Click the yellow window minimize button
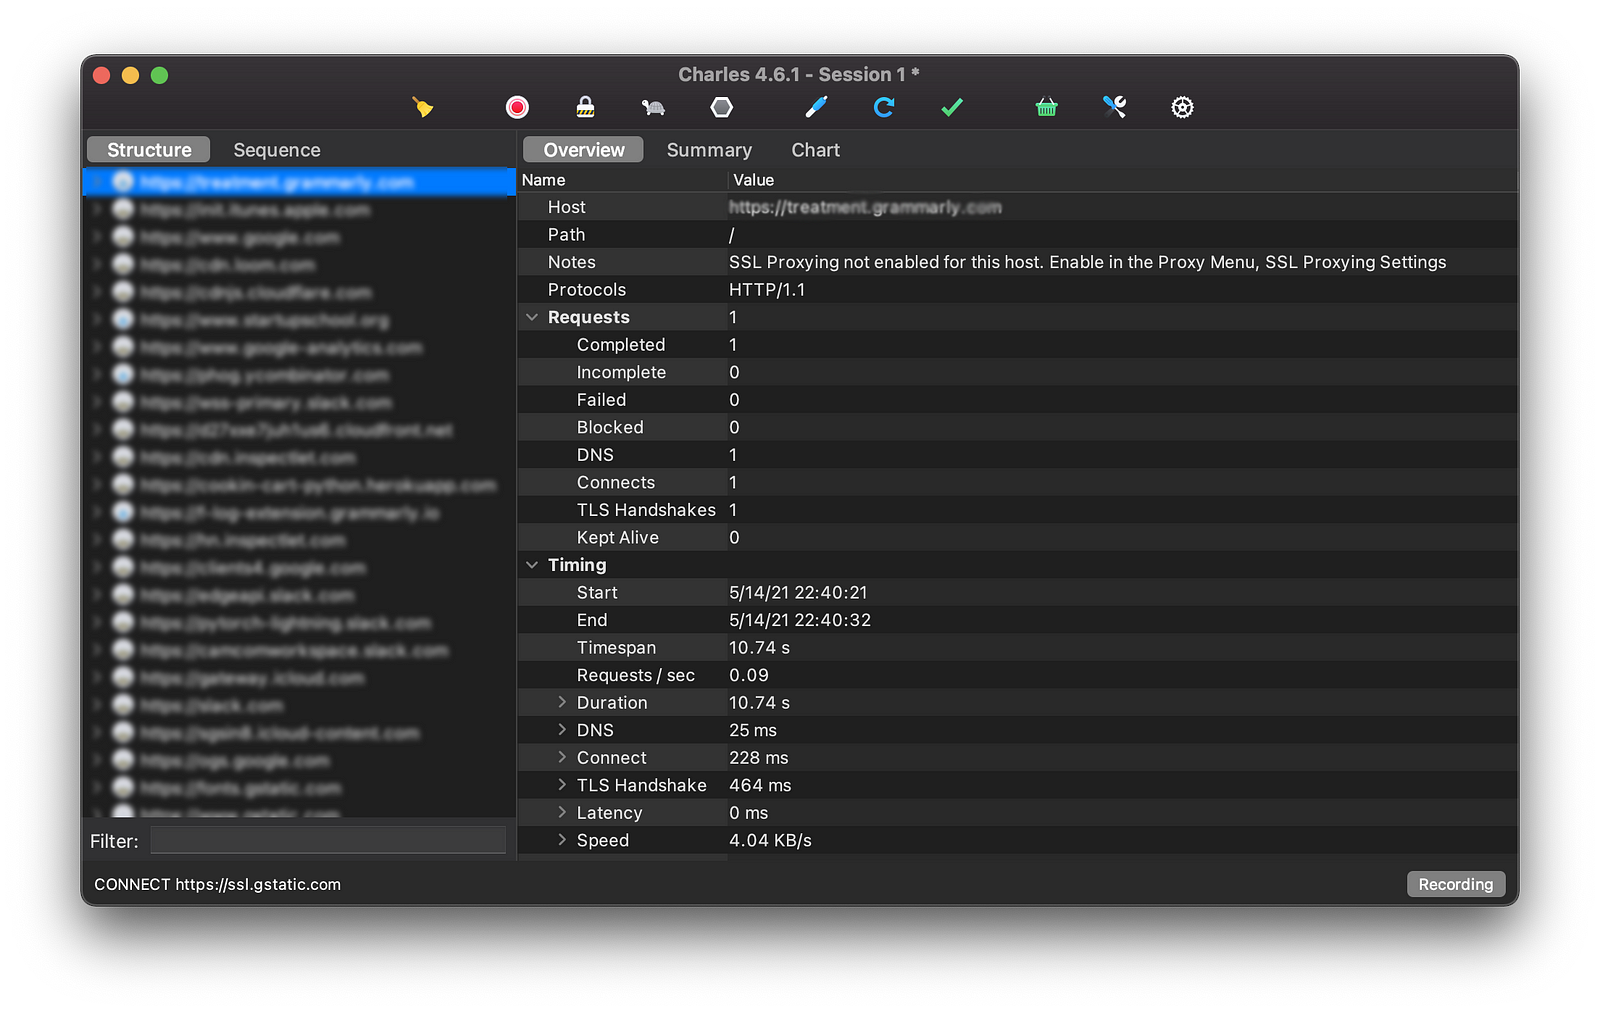Image resolution: width=1600 pixels, height=1013 pixels. [x=130, y=75]
